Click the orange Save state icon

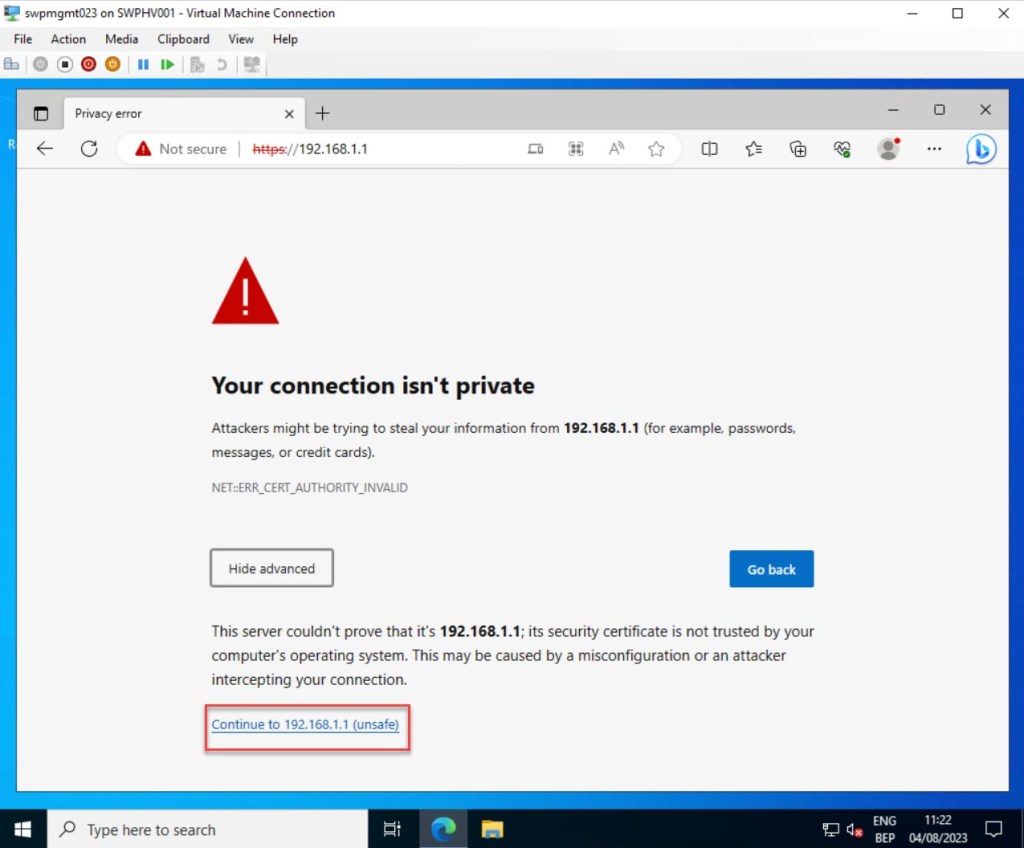click(x=112, y=64)
